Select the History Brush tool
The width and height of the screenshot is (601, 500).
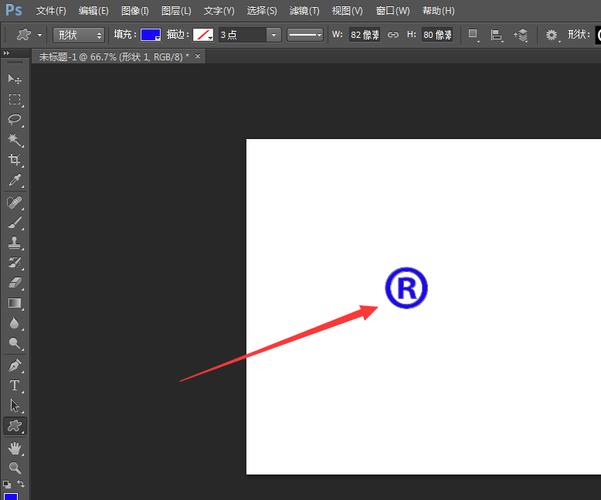tap(15, 263)
